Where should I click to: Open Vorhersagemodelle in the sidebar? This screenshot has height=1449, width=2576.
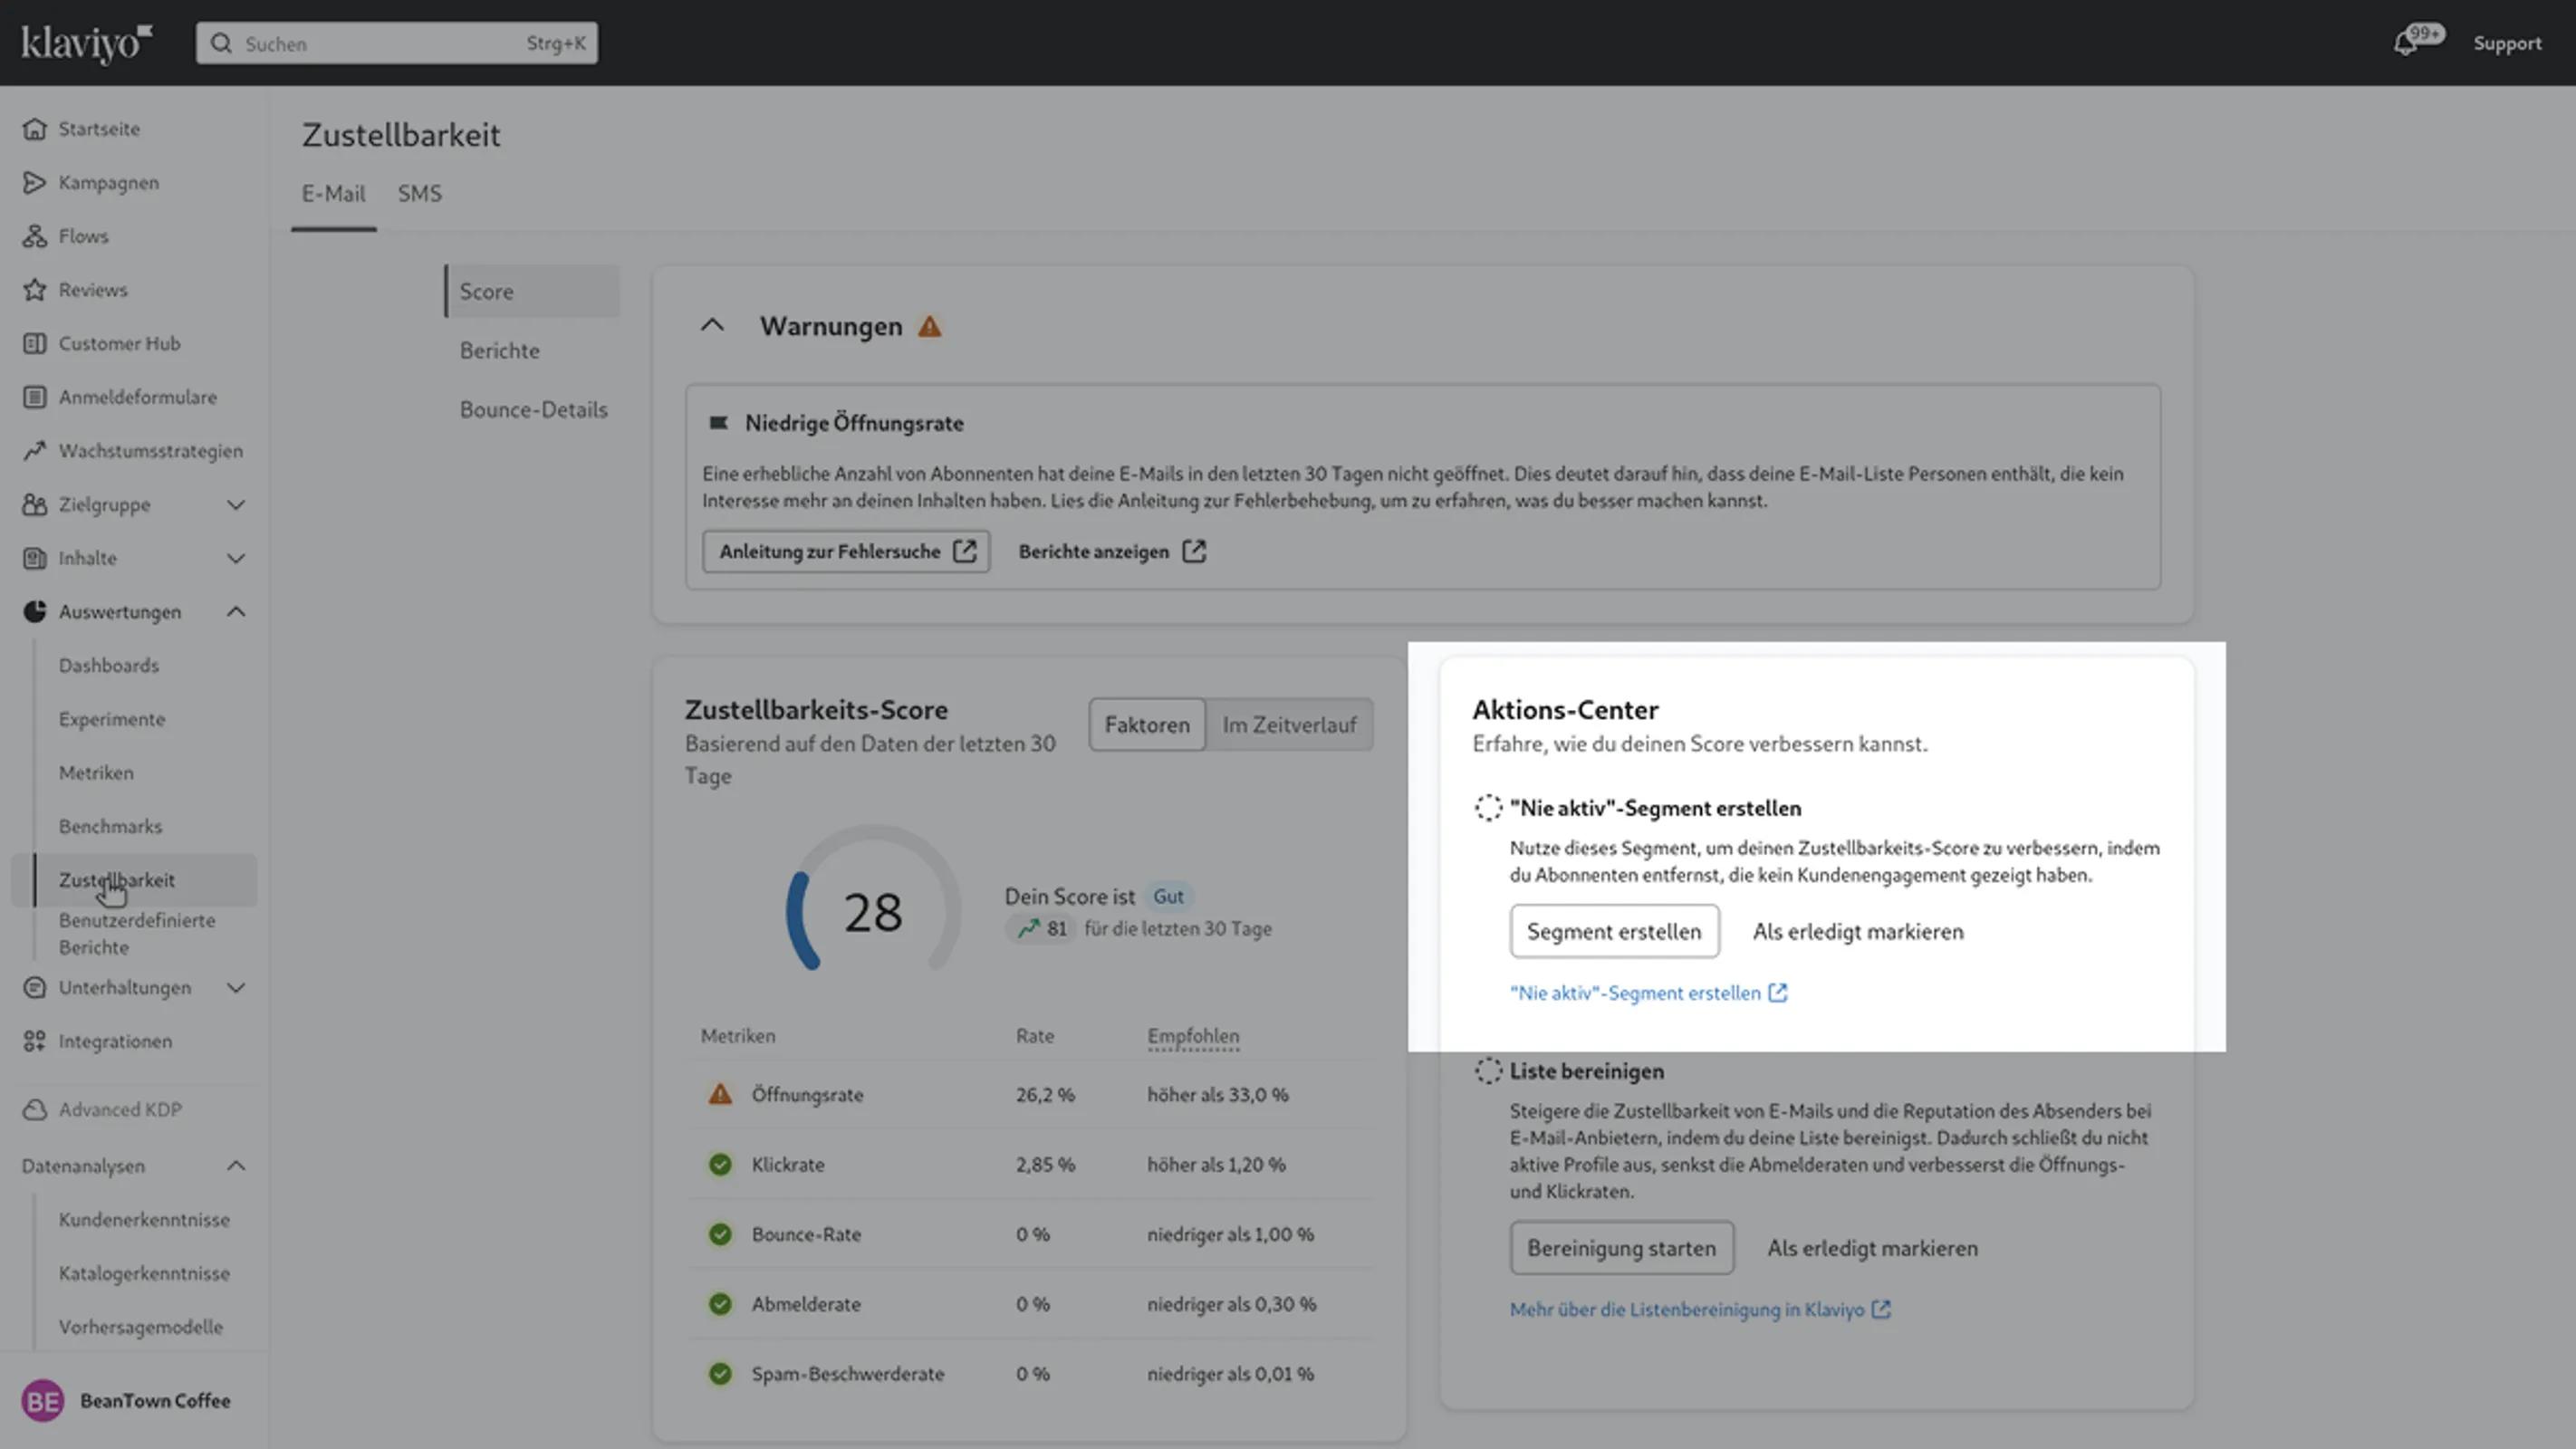coord(141,1327)
